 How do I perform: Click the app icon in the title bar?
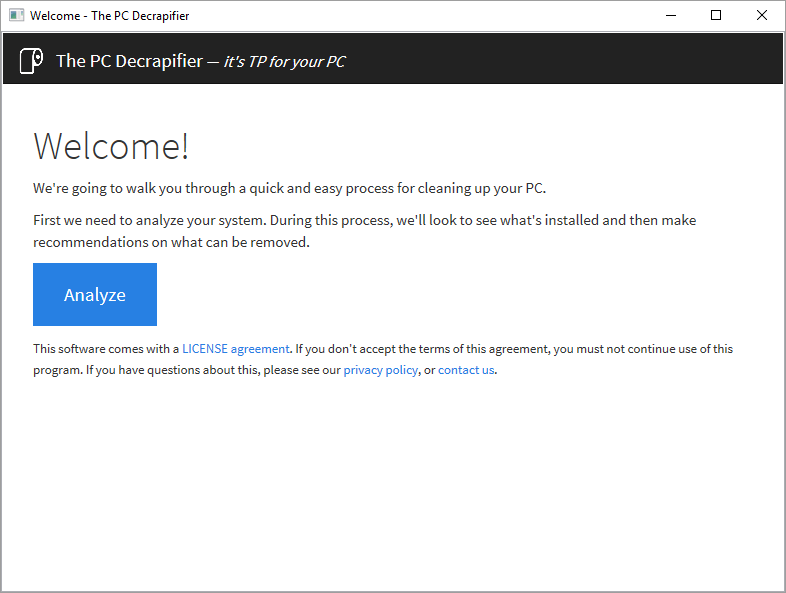click(x=16, y=16)
